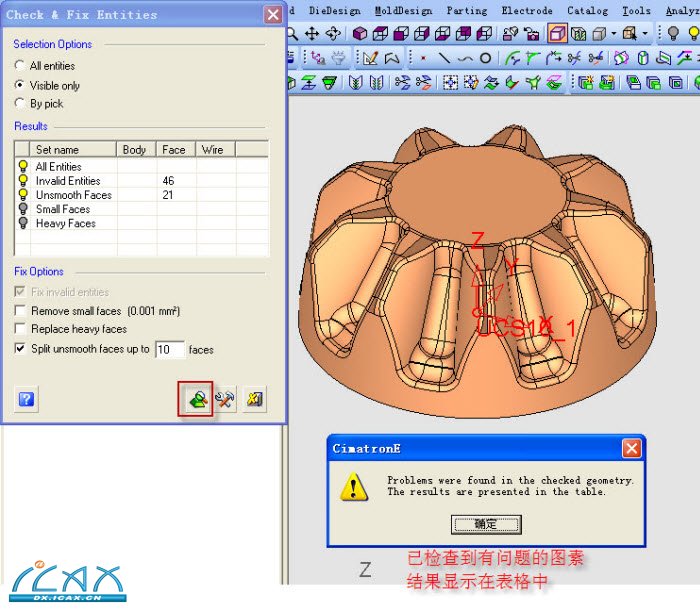Click the Face column header
Screen dimensions: 700x611
pos(176,150)
